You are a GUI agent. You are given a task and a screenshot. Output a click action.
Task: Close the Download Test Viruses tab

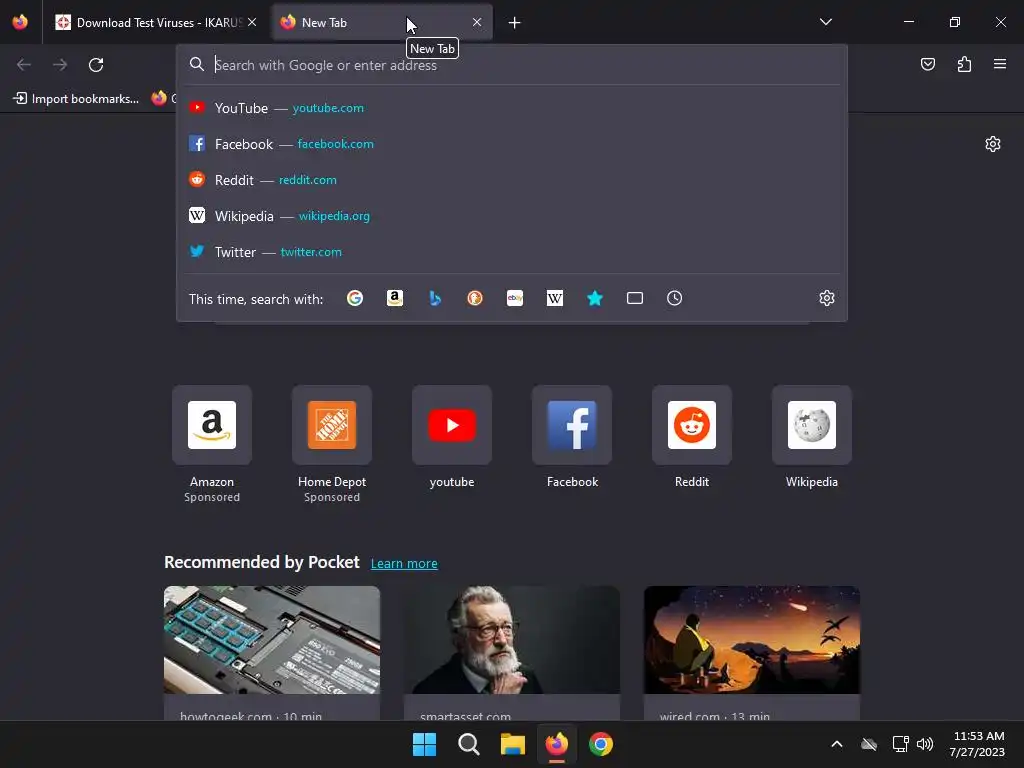pos(252,22)
